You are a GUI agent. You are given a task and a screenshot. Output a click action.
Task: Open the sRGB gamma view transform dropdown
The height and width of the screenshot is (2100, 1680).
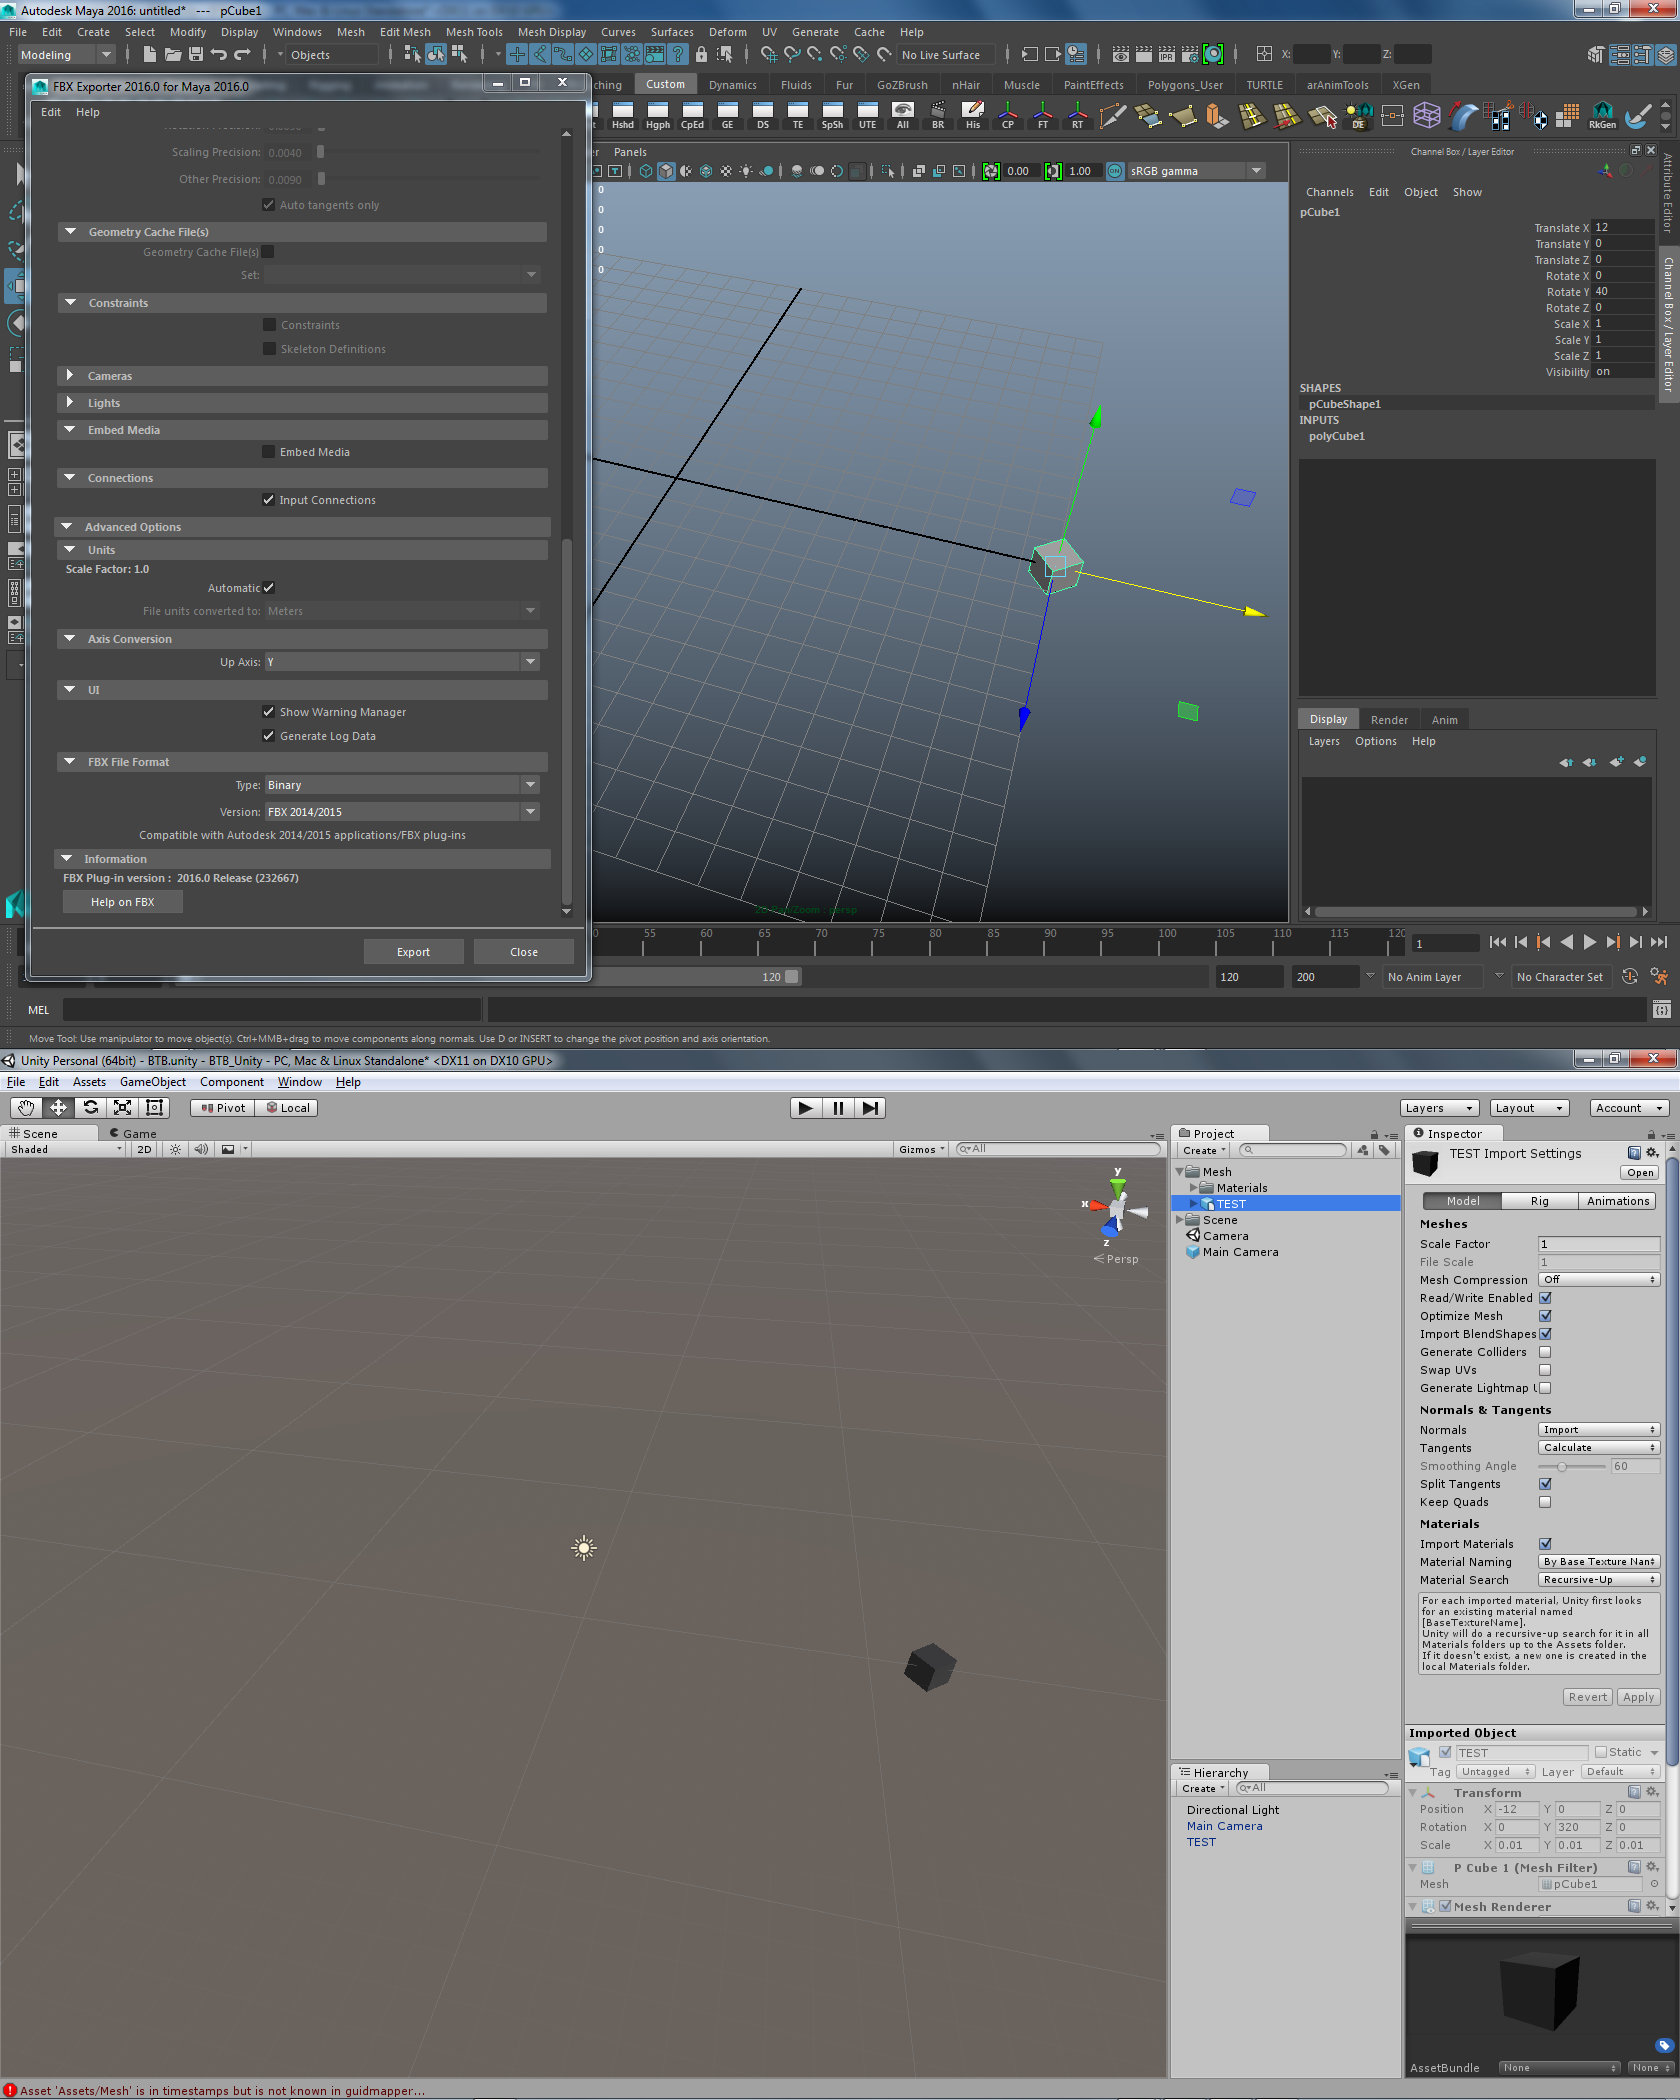click(x=1195, y=171)
